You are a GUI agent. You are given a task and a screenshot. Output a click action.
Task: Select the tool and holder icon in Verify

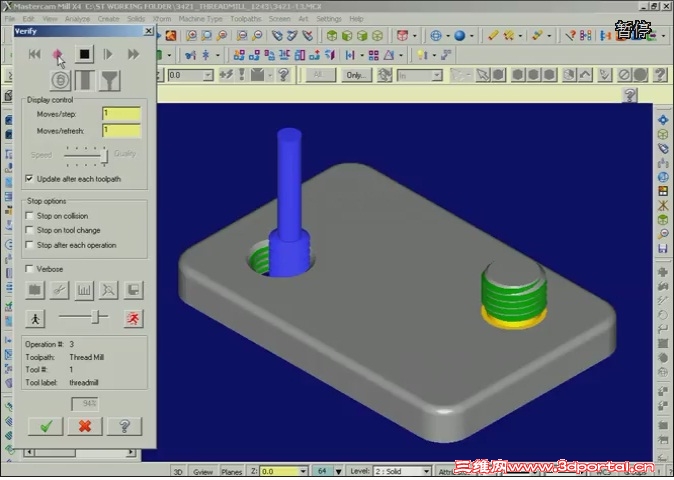(110, 80)
